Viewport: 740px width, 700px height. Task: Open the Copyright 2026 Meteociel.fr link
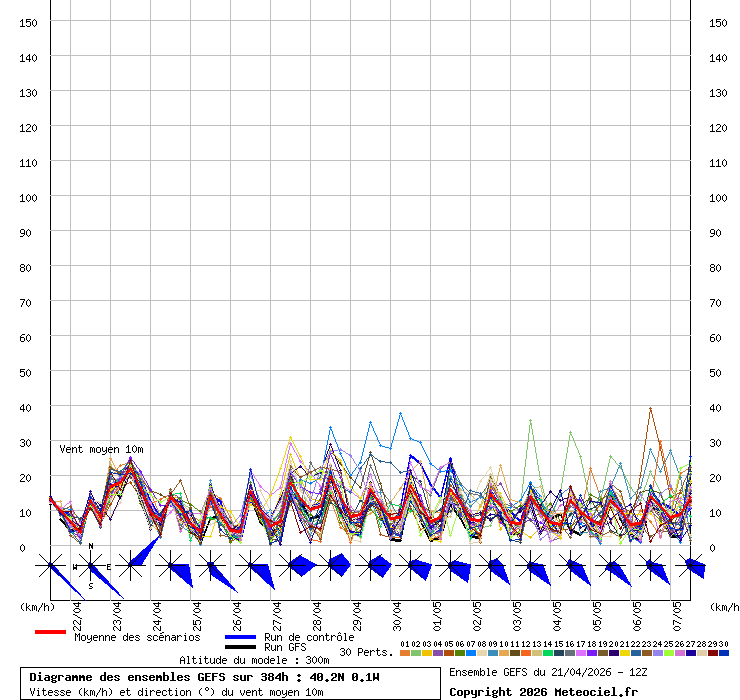543,692
